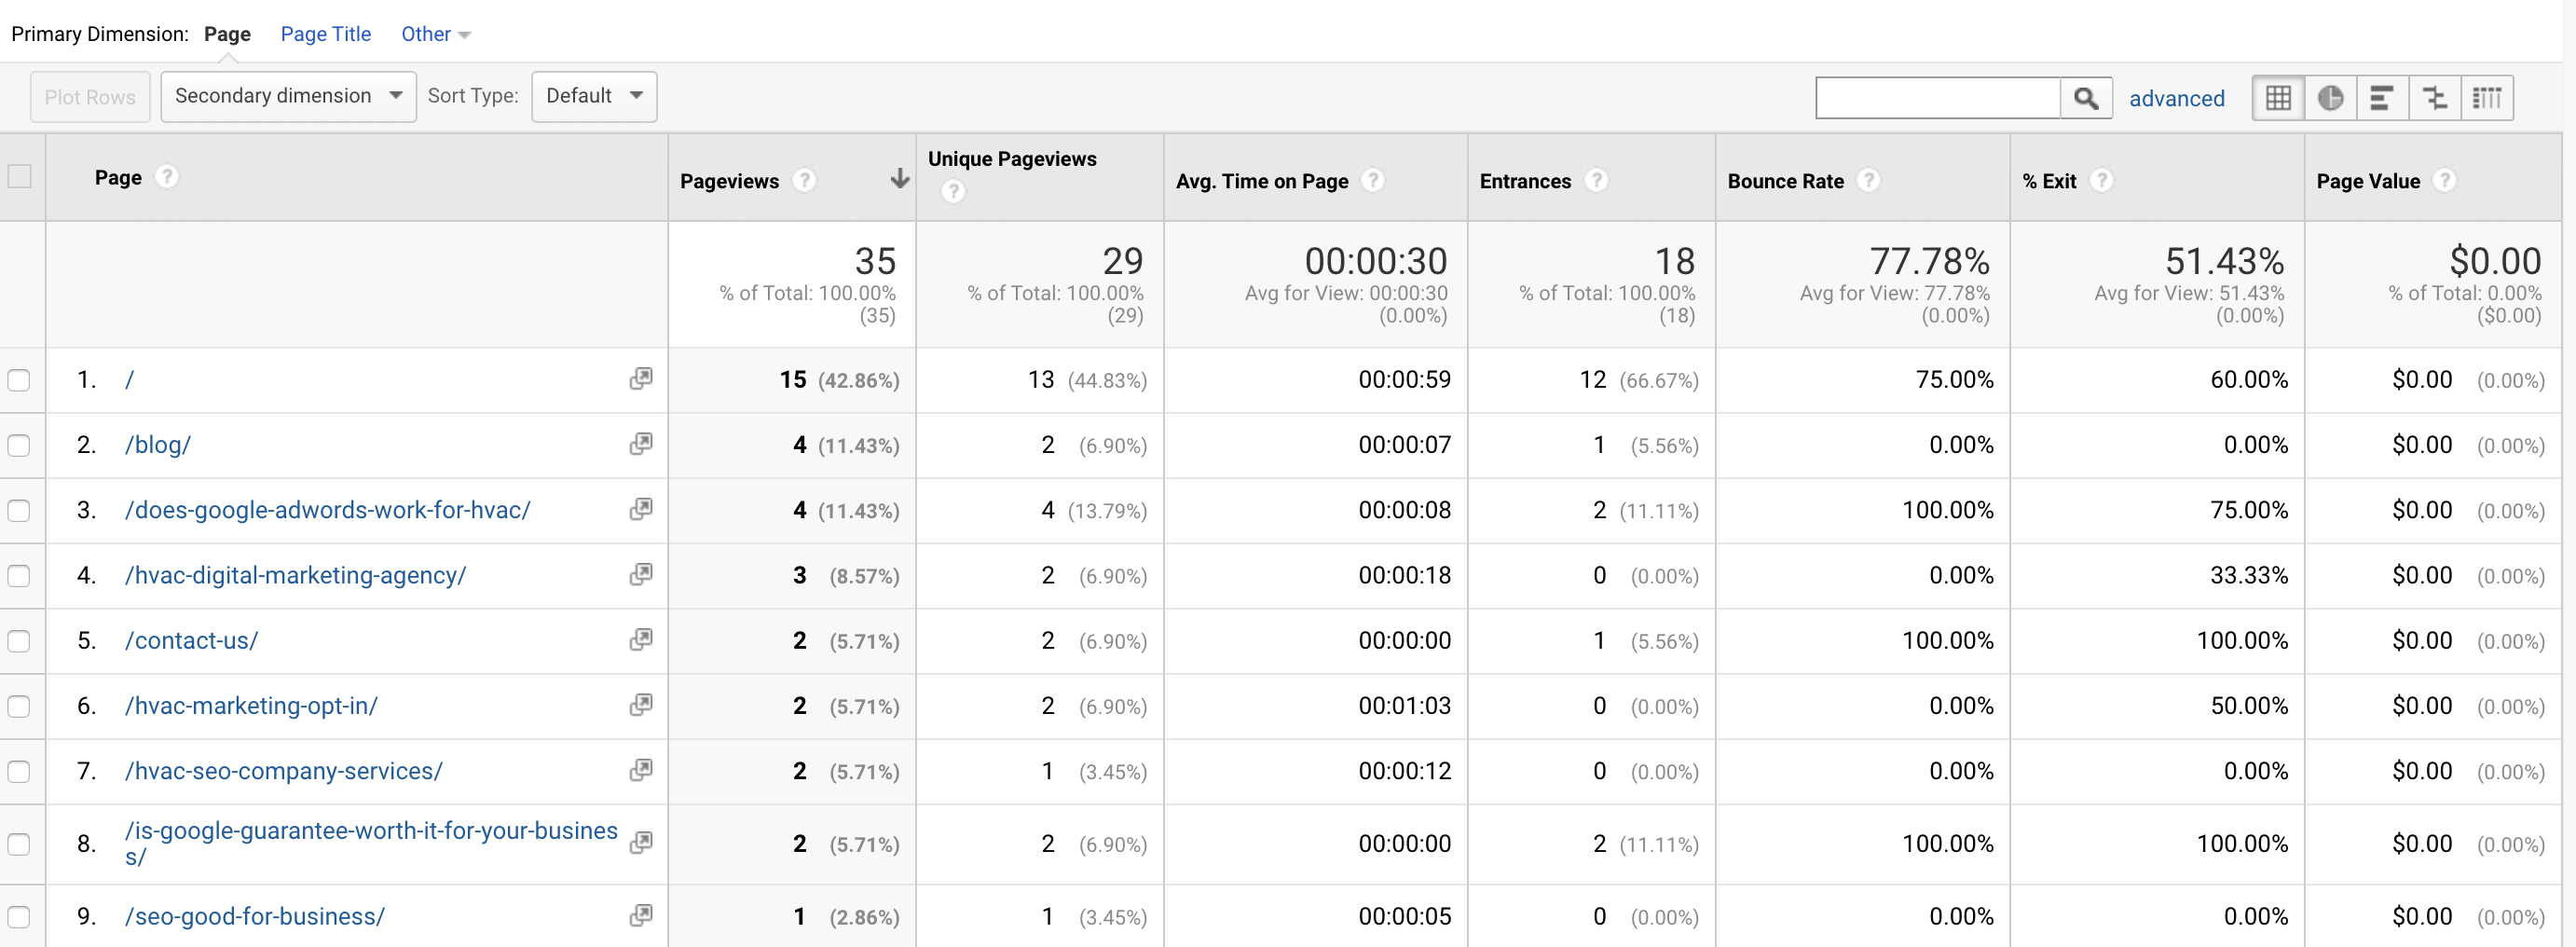Image resolution: width=2576 pixels, height=947 pixels.
Task: Sort by Entrances column header
Action: [x=1525, y=181]
